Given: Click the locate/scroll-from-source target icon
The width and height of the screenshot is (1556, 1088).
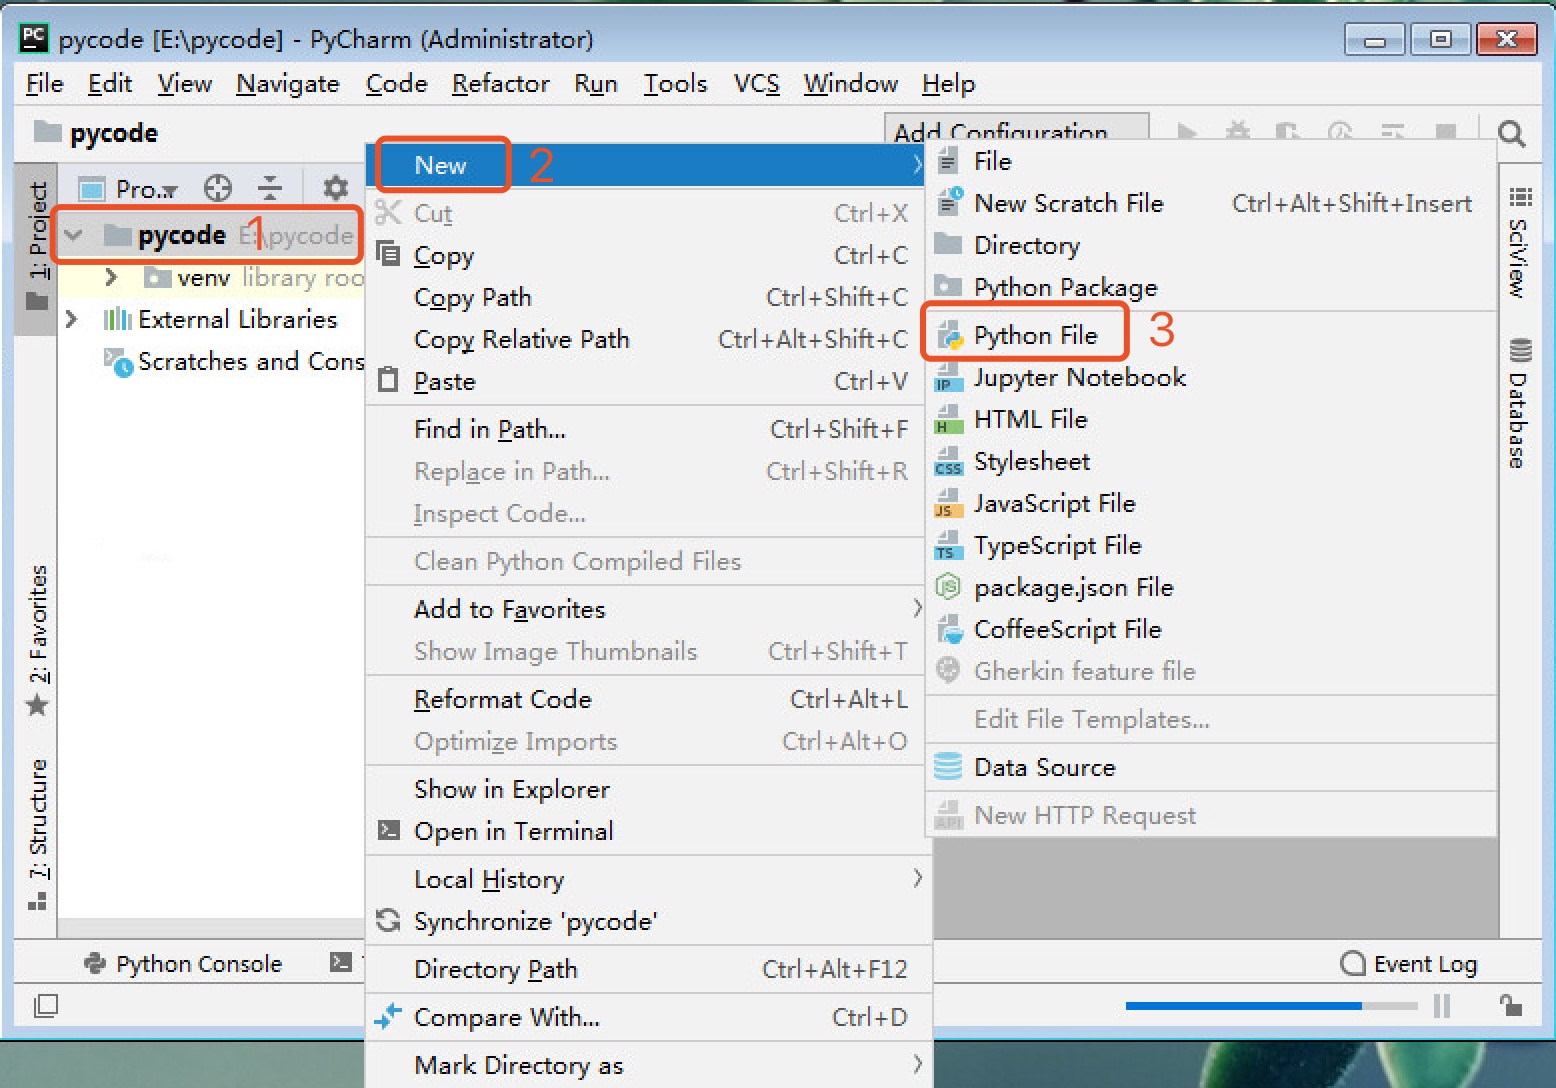Looking at the screenshot, I should coord(217,188).
